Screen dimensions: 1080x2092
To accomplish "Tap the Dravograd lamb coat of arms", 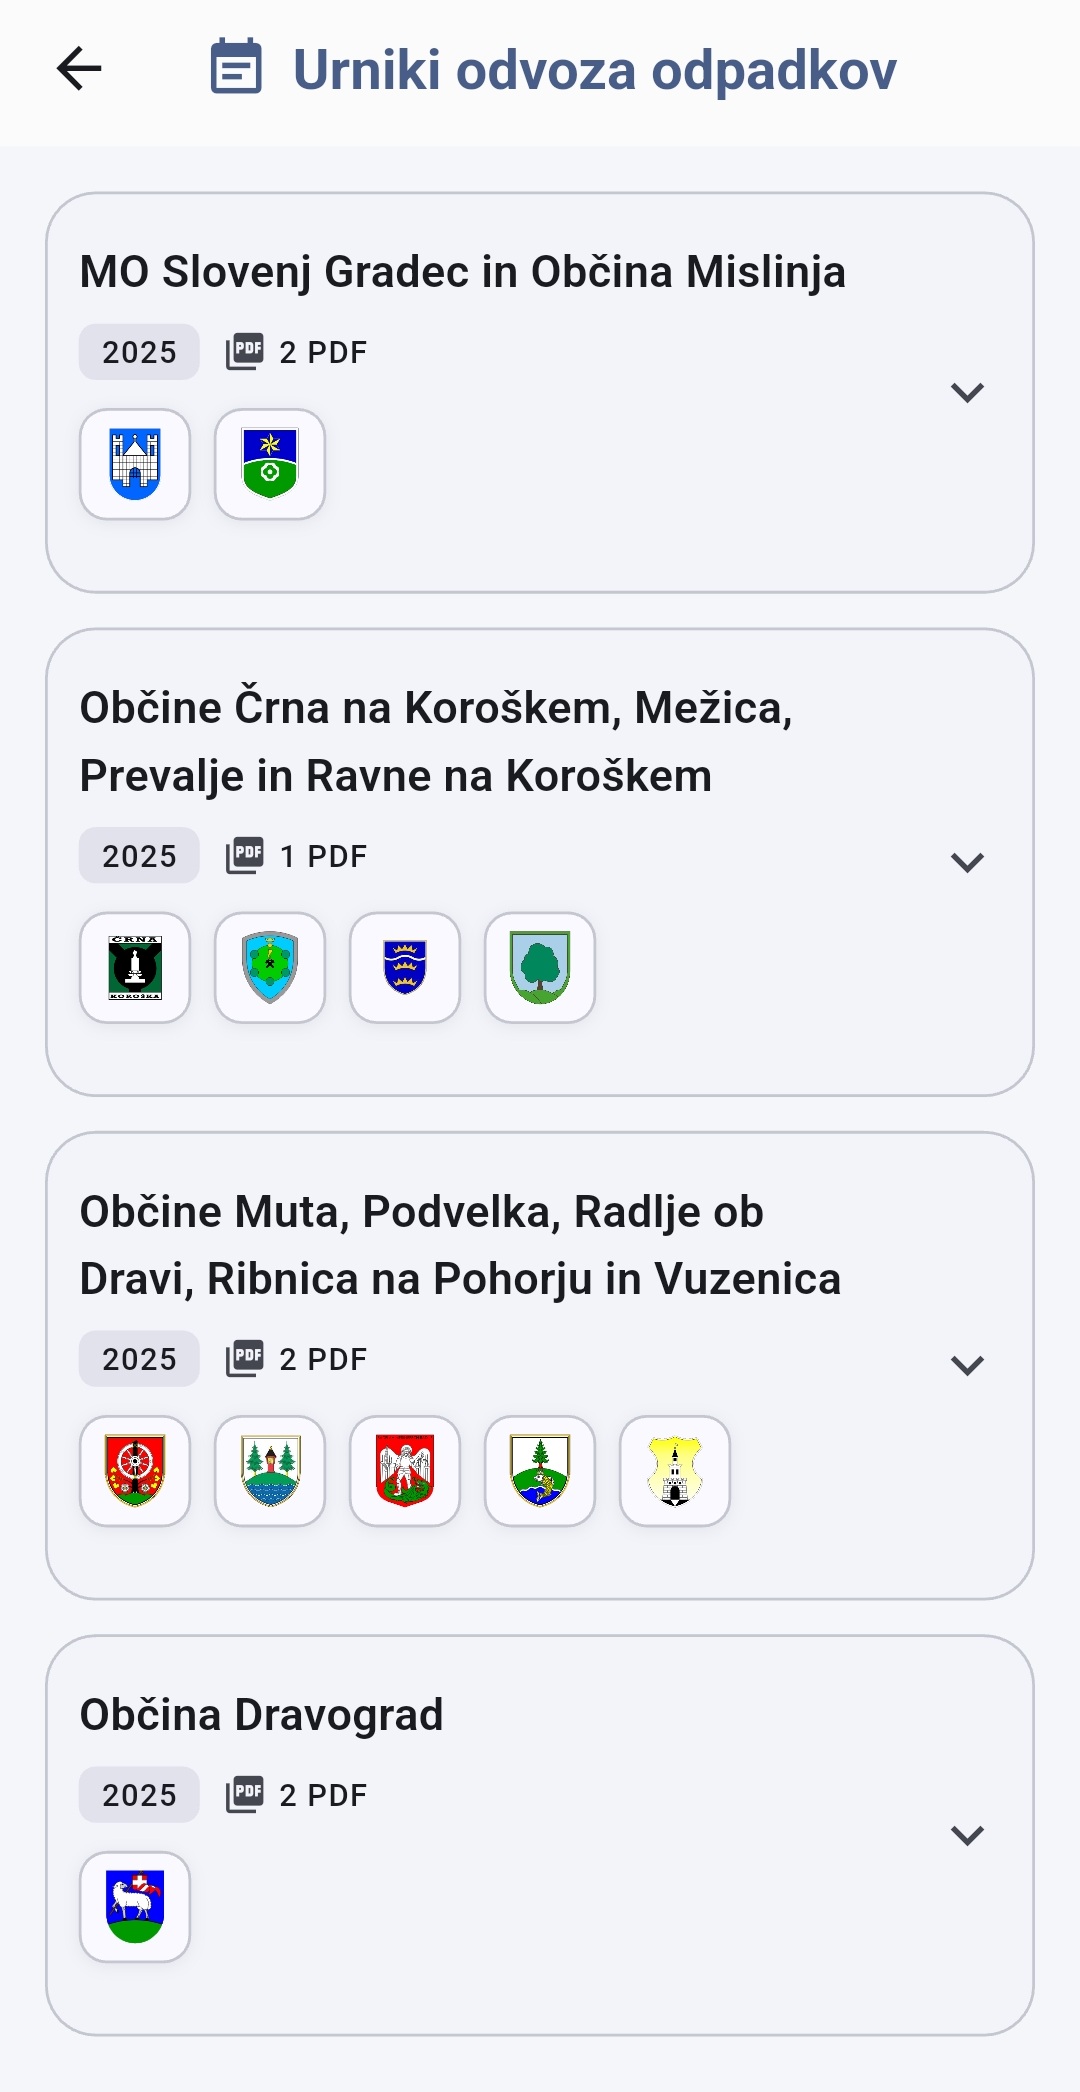I will tap(135, 1906).
